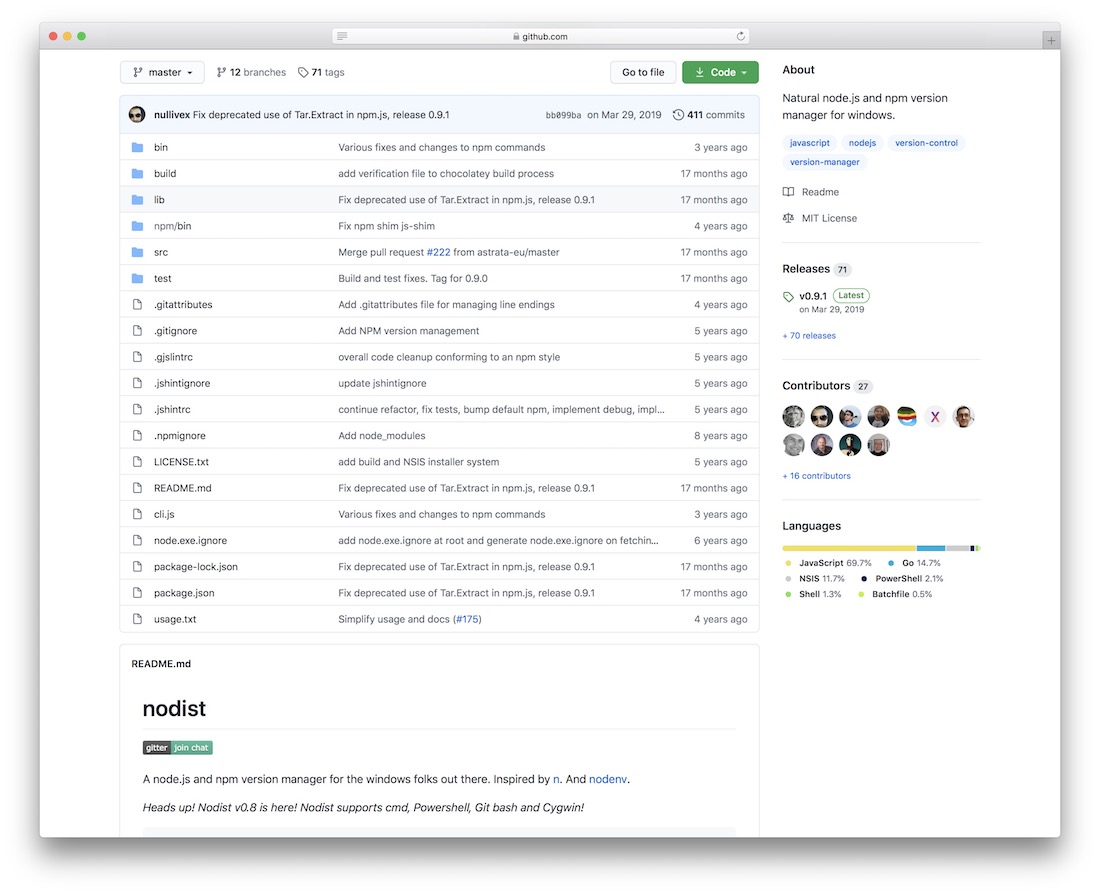Open the MIT License scale icon
The height and width of the screenshot is (894, 1100).
point(789,218)
